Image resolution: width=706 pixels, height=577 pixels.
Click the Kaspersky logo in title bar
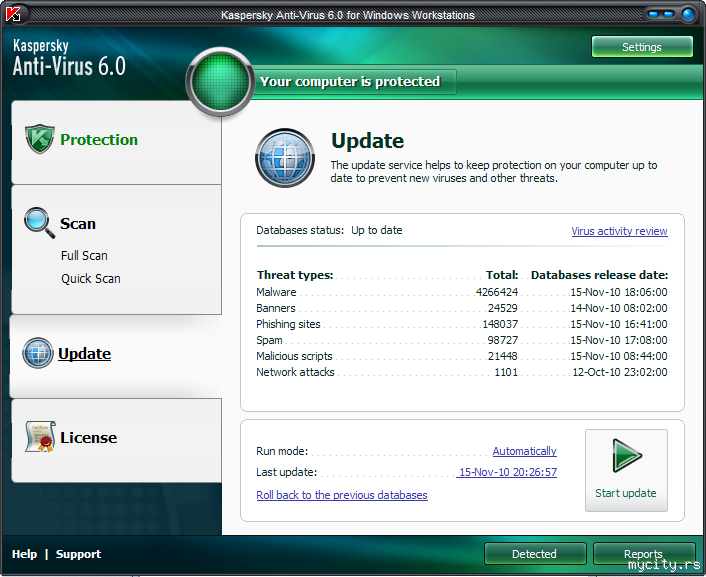click(13, 14)
